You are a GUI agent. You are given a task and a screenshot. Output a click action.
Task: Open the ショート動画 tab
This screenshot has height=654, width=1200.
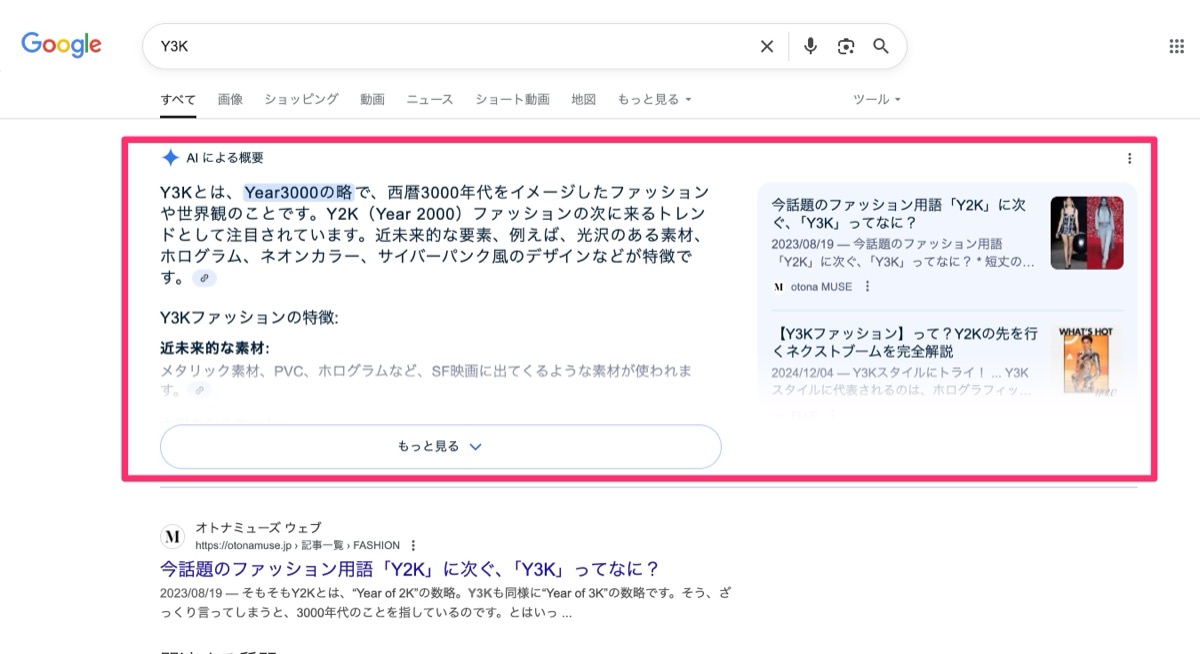point(512,99)
